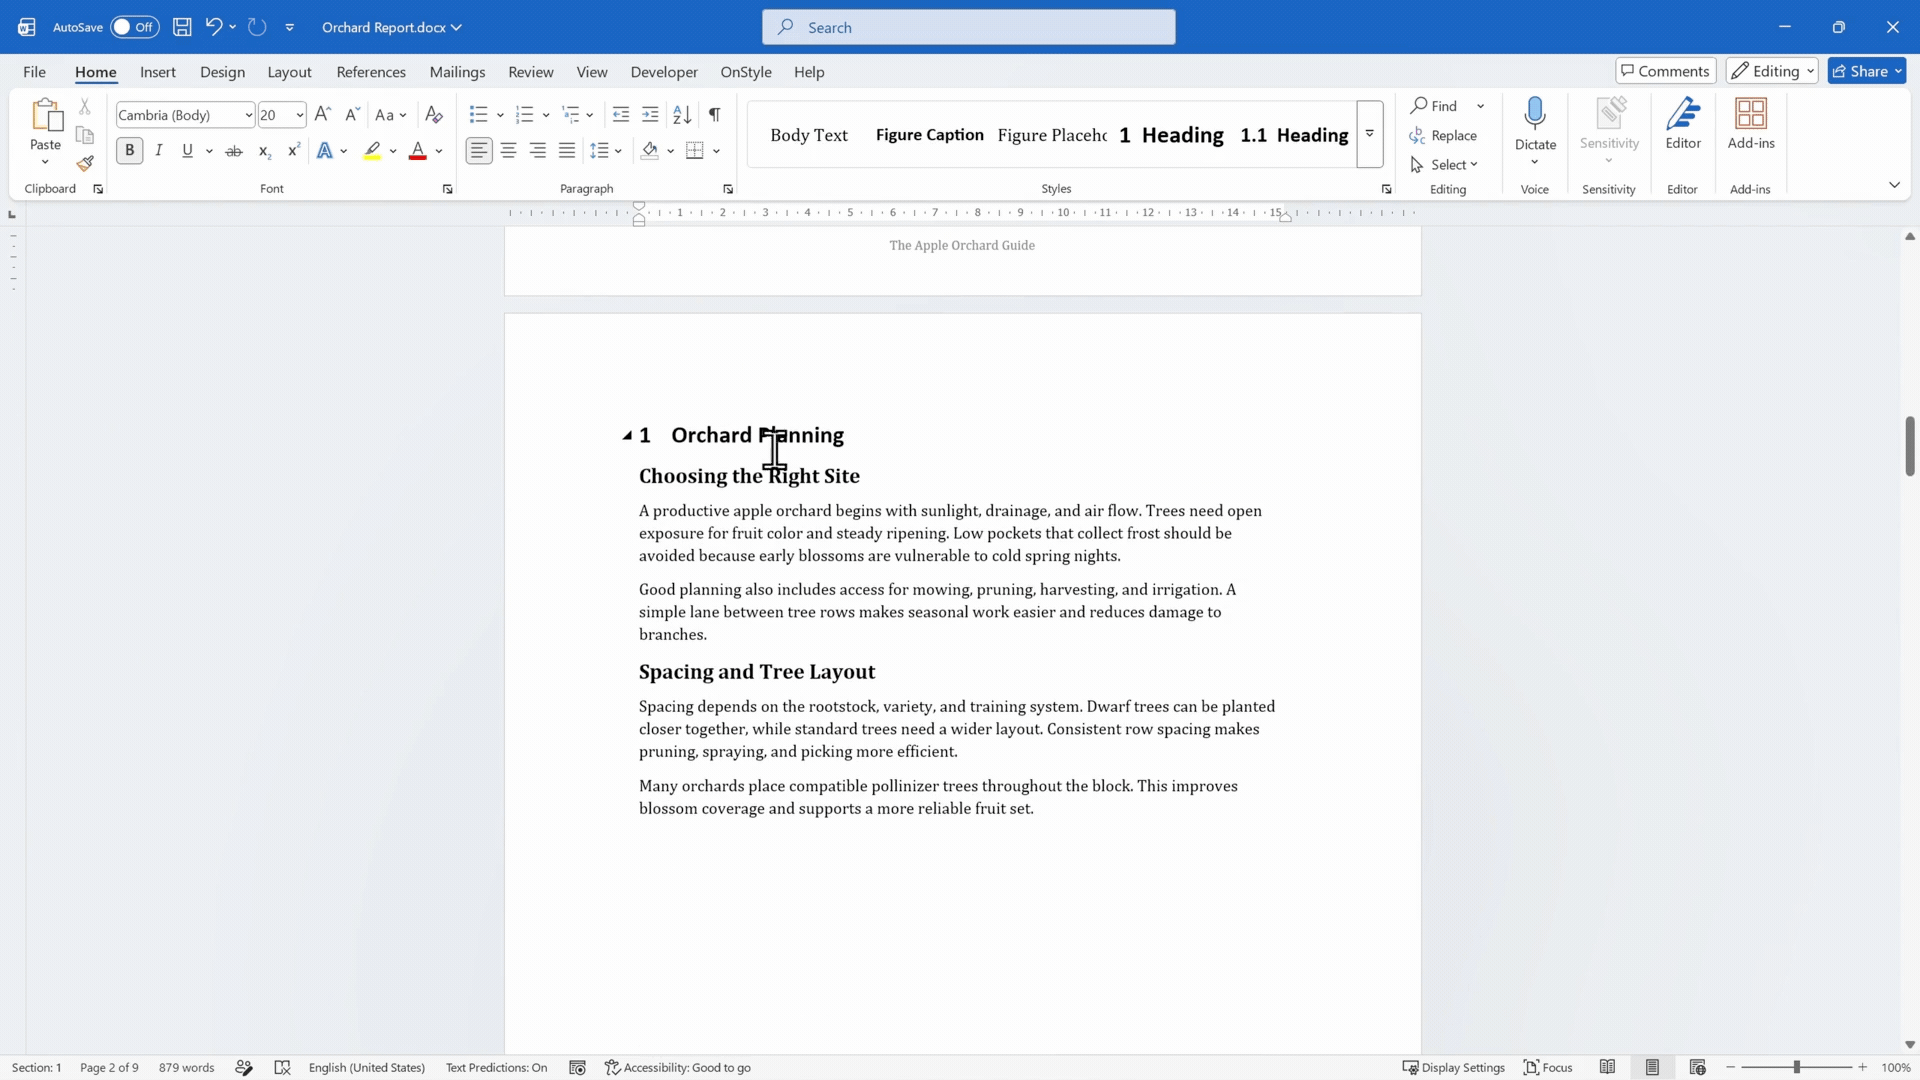Toggle Align Right
This screenshot has width=1920, height=1080.
point(538,151)
